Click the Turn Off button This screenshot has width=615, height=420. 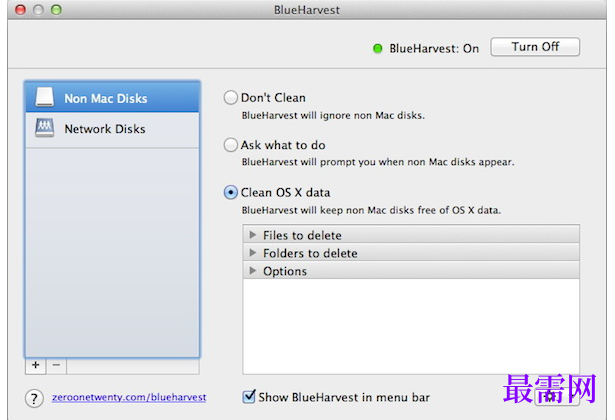click(x=535, y=47)
